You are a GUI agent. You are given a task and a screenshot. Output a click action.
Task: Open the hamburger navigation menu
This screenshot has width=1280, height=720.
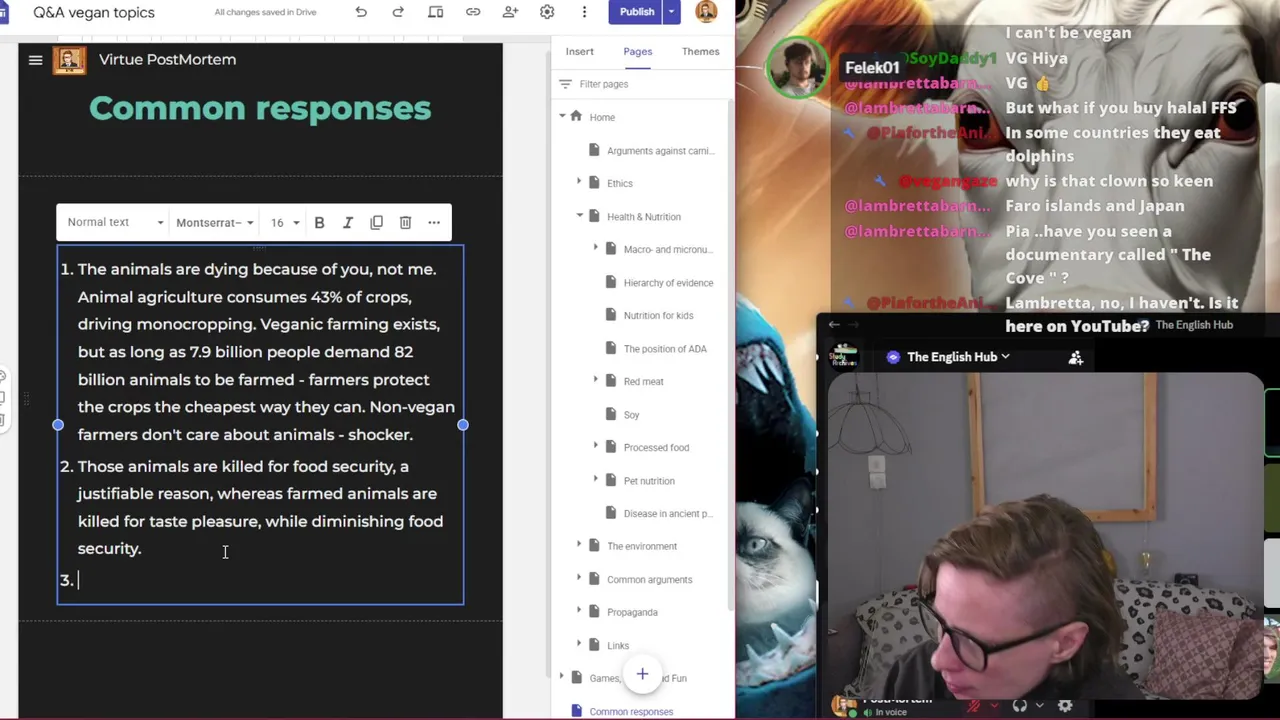(35, 60)
